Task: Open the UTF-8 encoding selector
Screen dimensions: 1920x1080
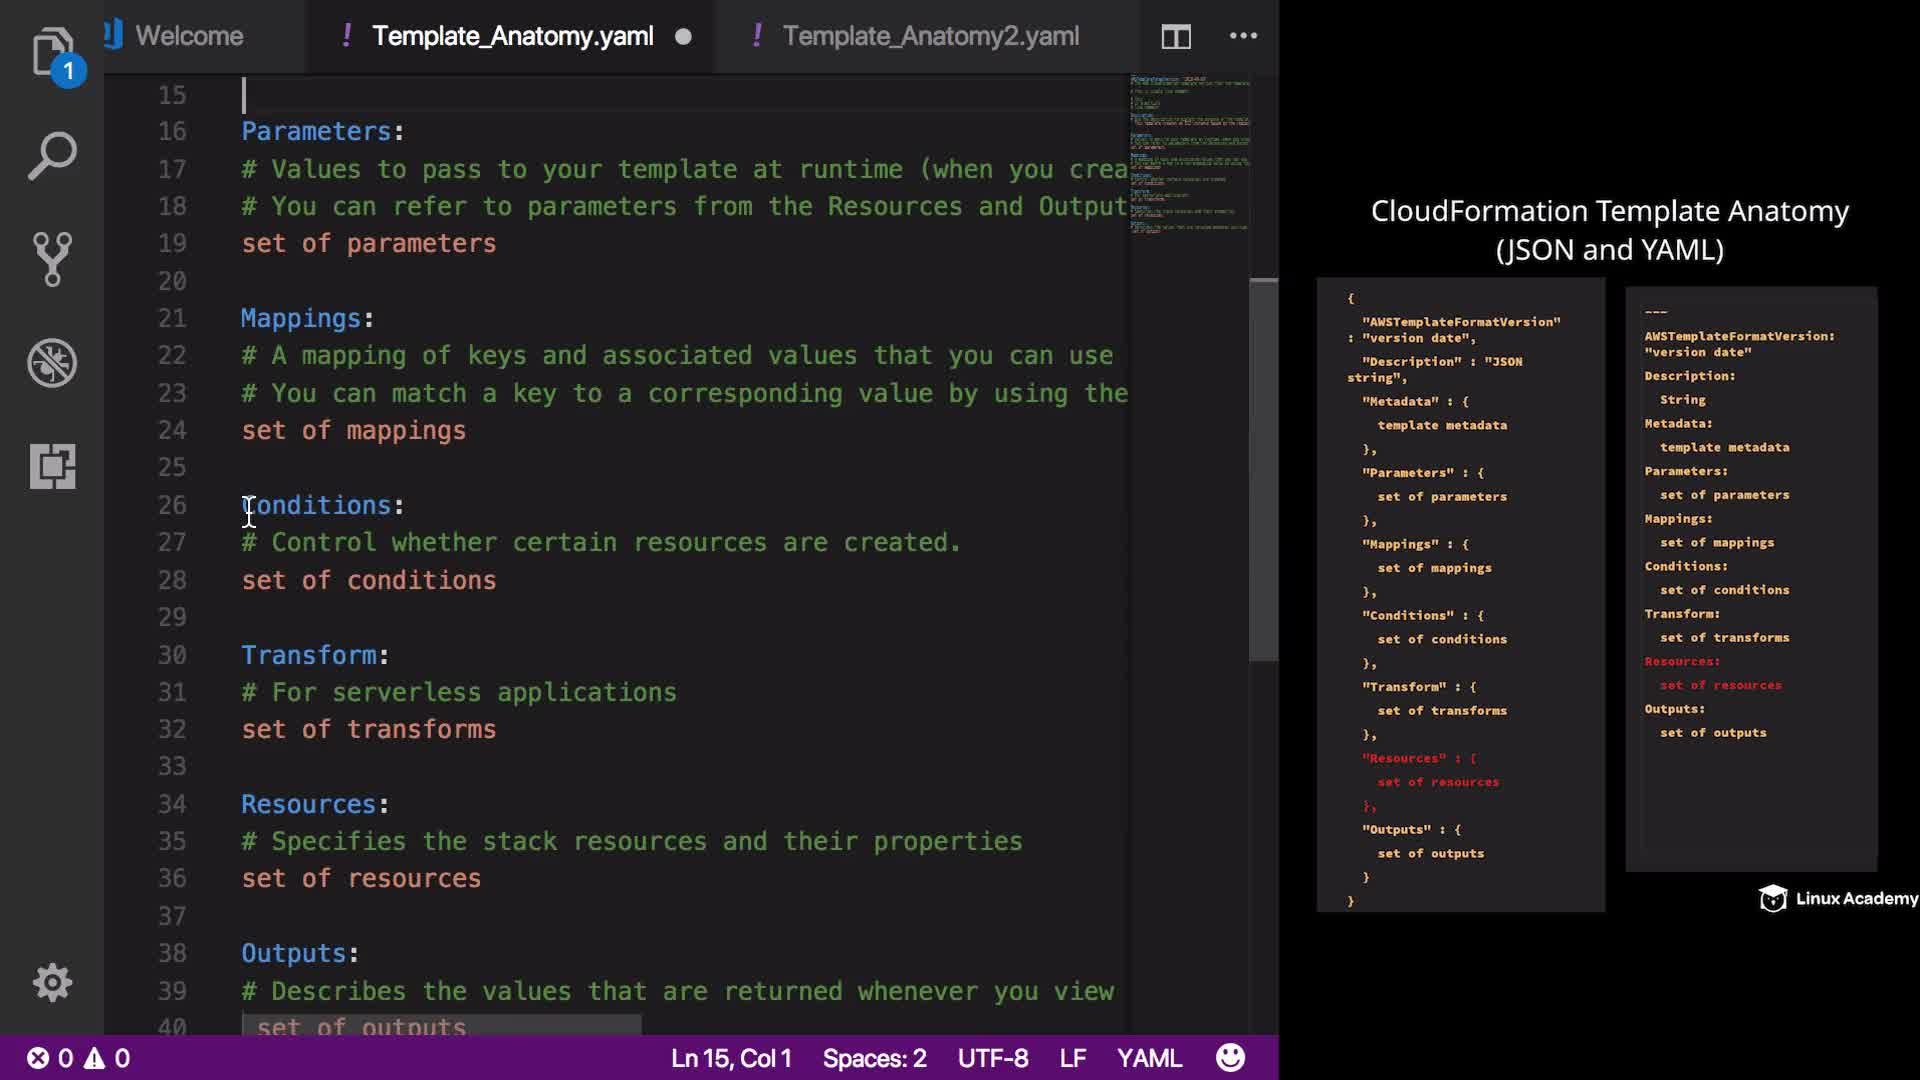Action: click(x=992, y=1058)
